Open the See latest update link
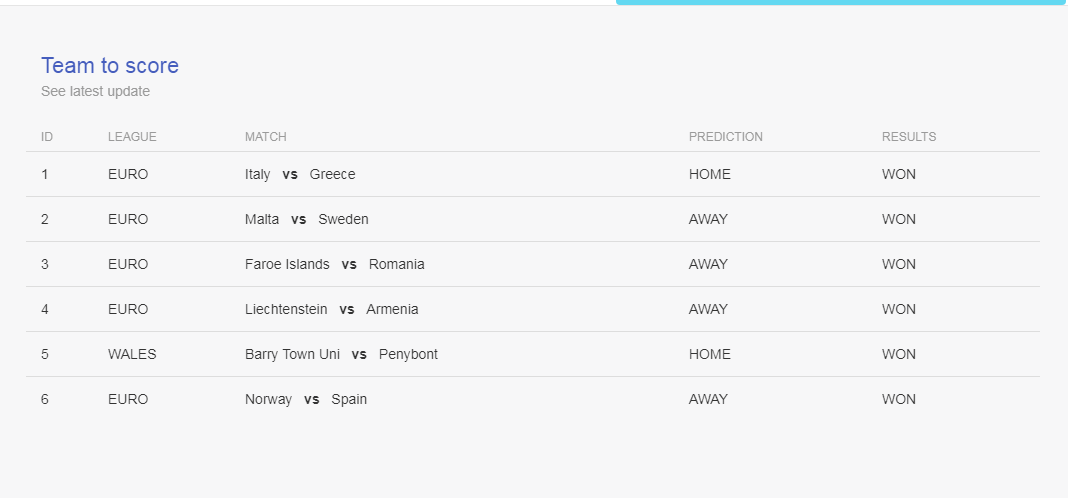The height and width of the screenshot is (498, 1068). coord(95,91)
